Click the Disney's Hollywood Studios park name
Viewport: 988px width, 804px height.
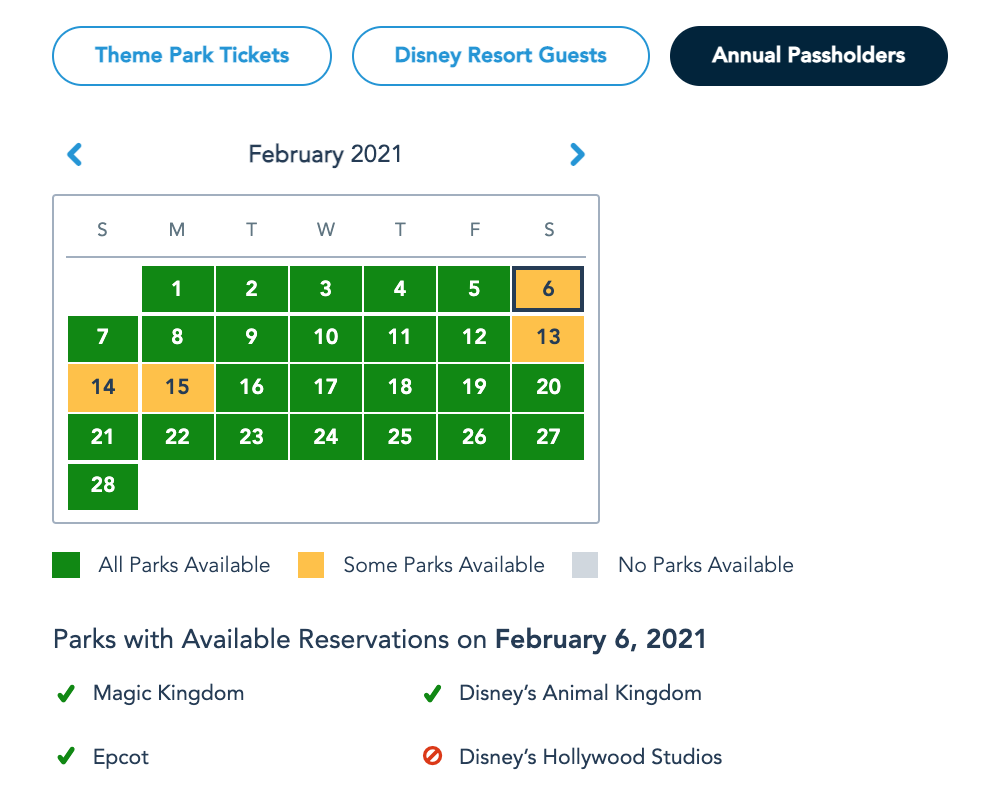[590, 757]
